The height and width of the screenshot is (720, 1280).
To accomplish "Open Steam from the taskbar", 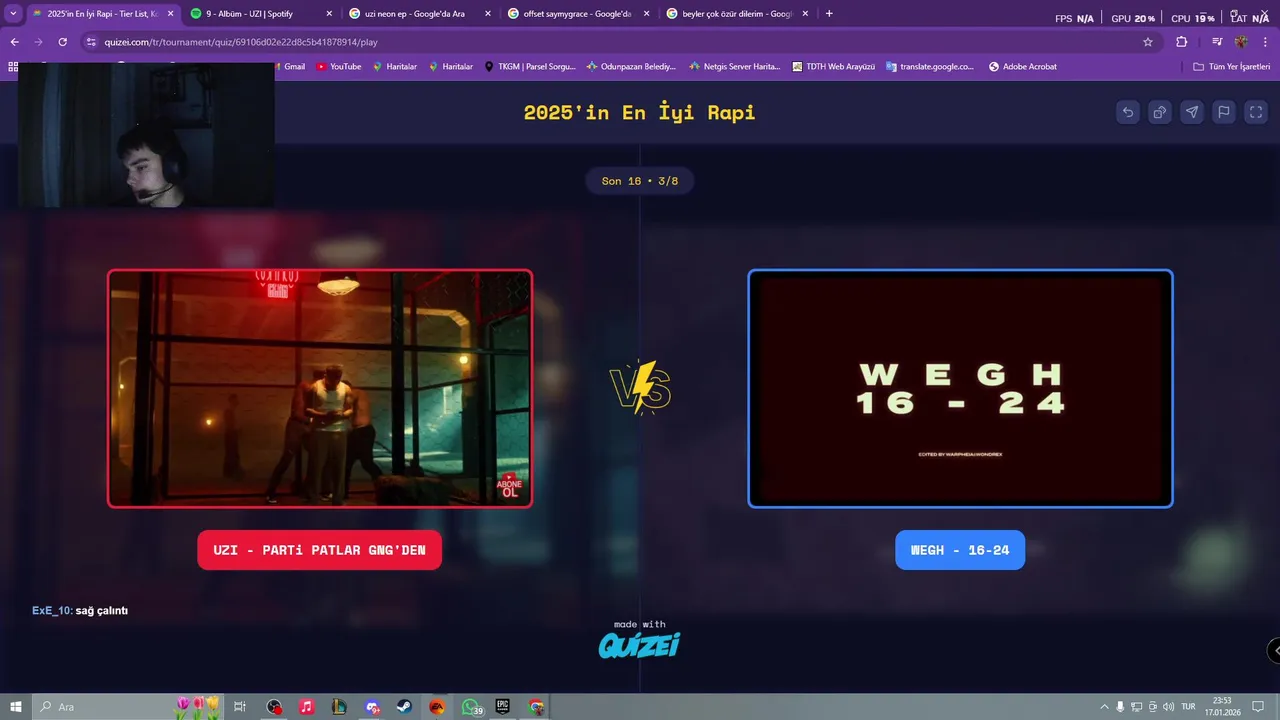I will [404, 707].
